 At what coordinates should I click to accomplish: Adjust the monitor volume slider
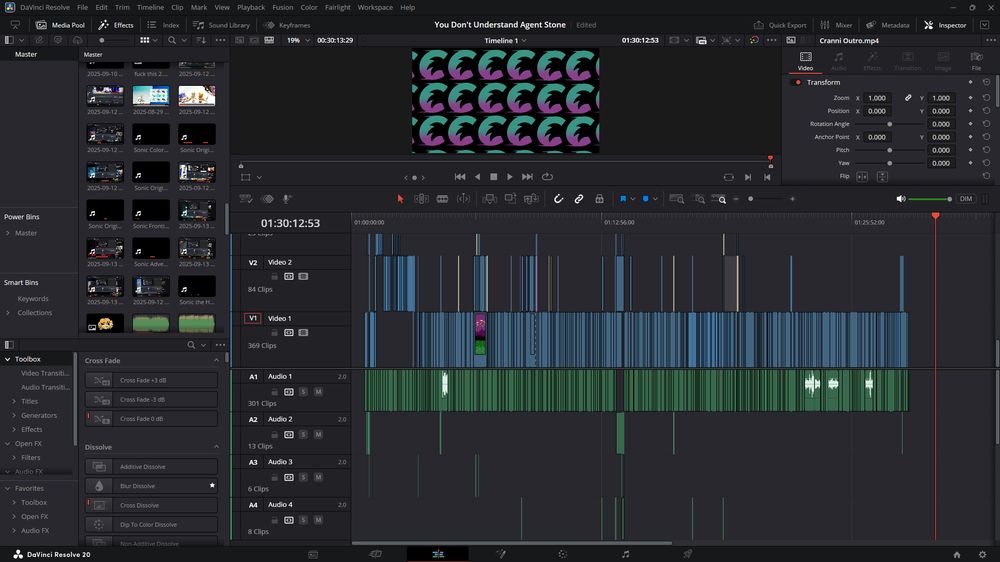click(x=930, y=199)
